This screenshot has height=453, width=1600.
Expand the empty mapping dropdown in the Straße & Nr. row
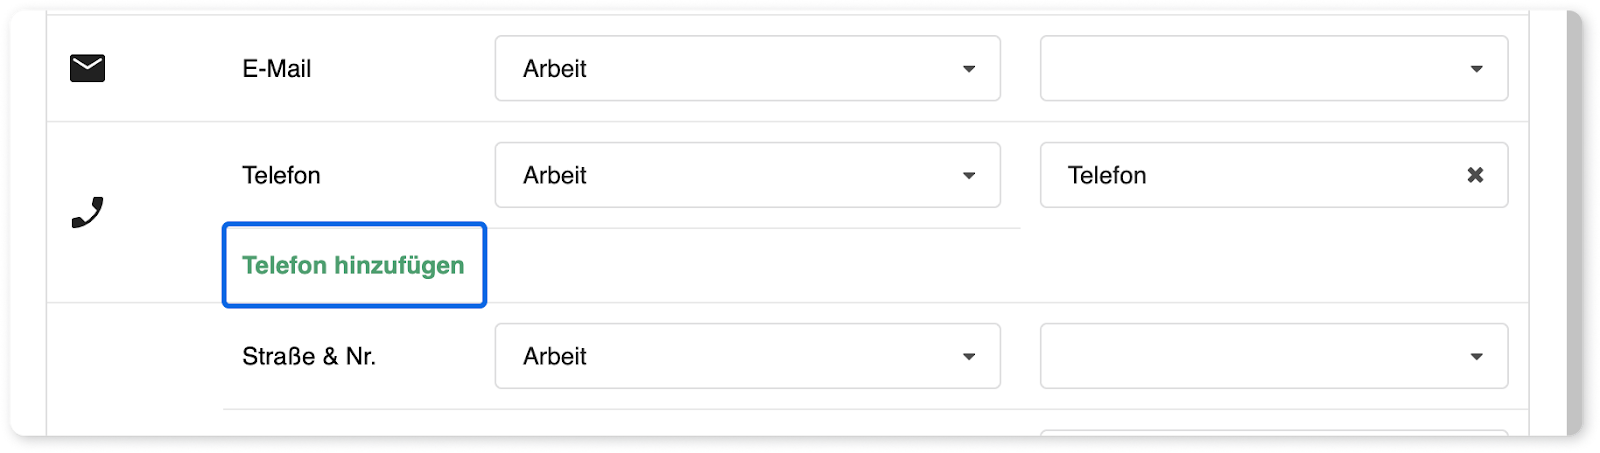click(1274, 356)
